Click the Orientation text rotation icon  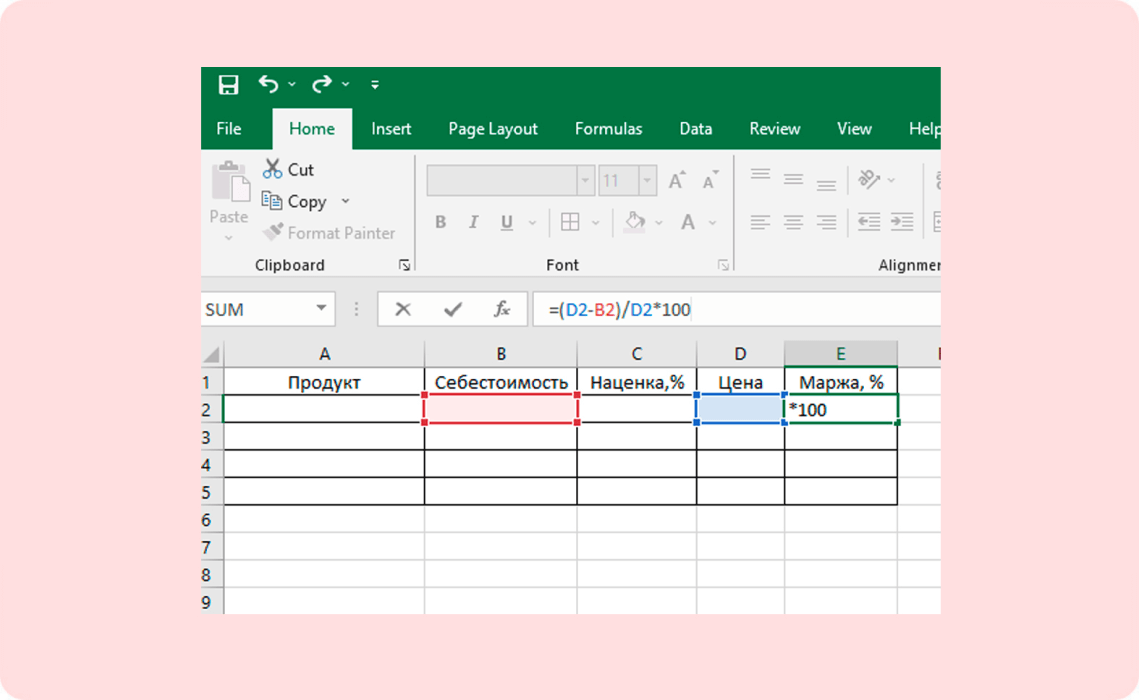869,179
